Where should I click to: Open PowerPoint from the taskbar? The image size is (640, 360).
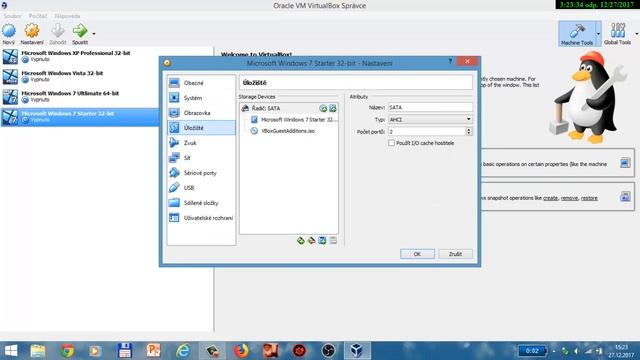click(153, 351)
